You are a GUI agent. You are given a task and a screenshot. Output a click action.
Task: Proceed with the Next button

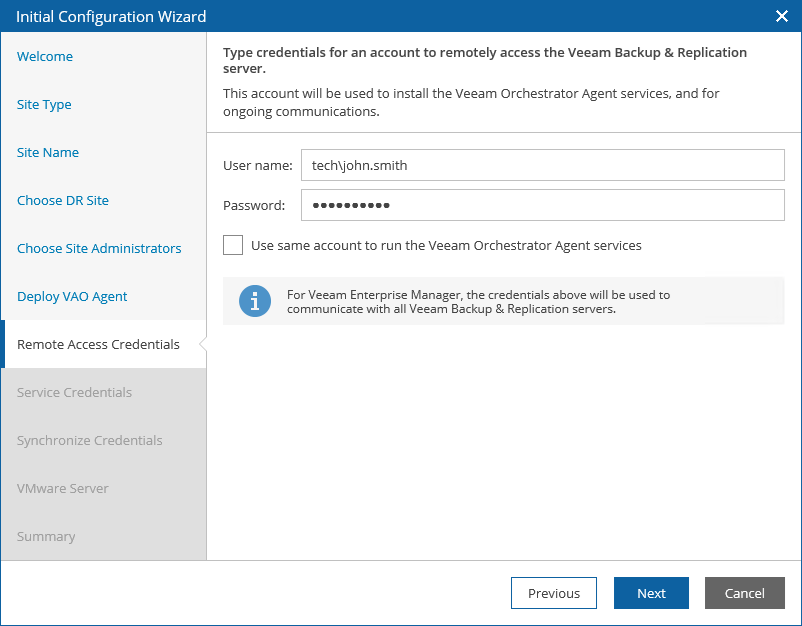click(x=651, y=593)
